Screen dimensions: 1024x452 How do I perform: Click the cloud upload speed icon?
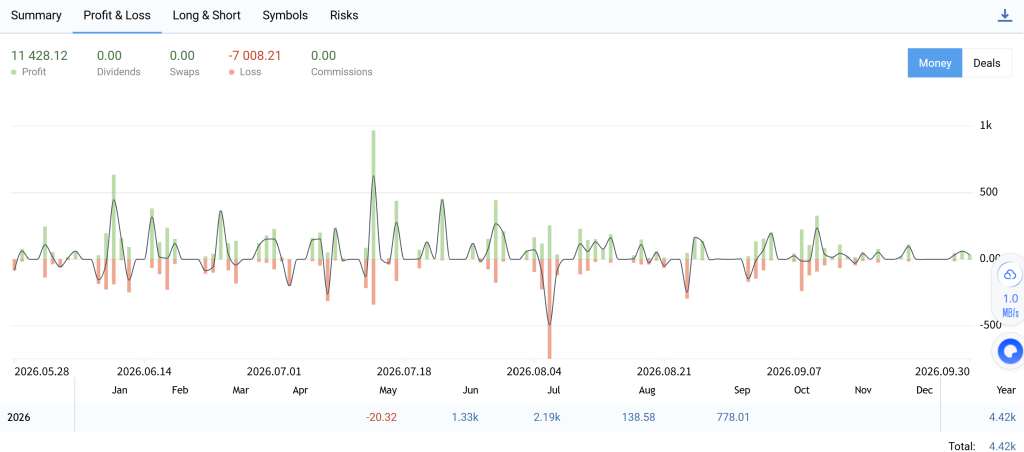pyautogui.click(x=1010, y=274)
